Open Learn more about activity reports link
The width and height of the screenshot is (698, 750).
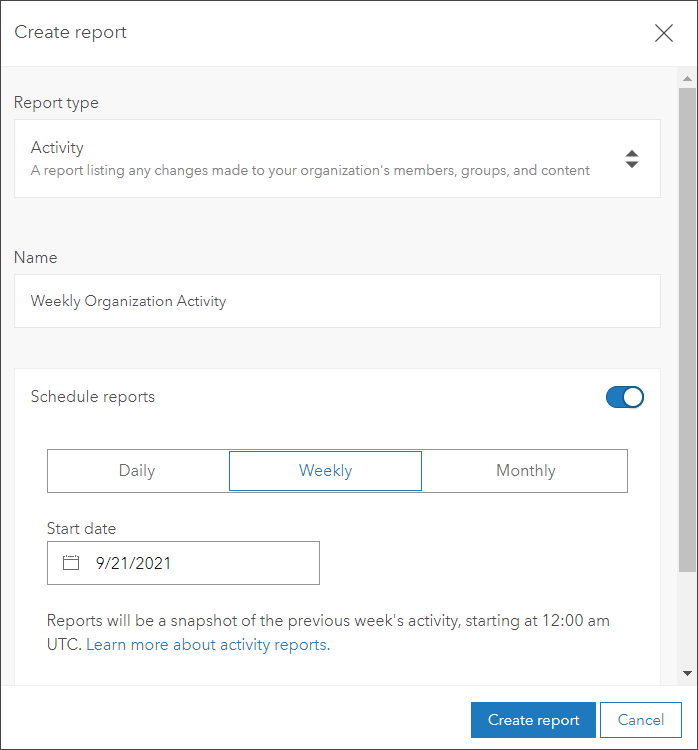[208, 644]
